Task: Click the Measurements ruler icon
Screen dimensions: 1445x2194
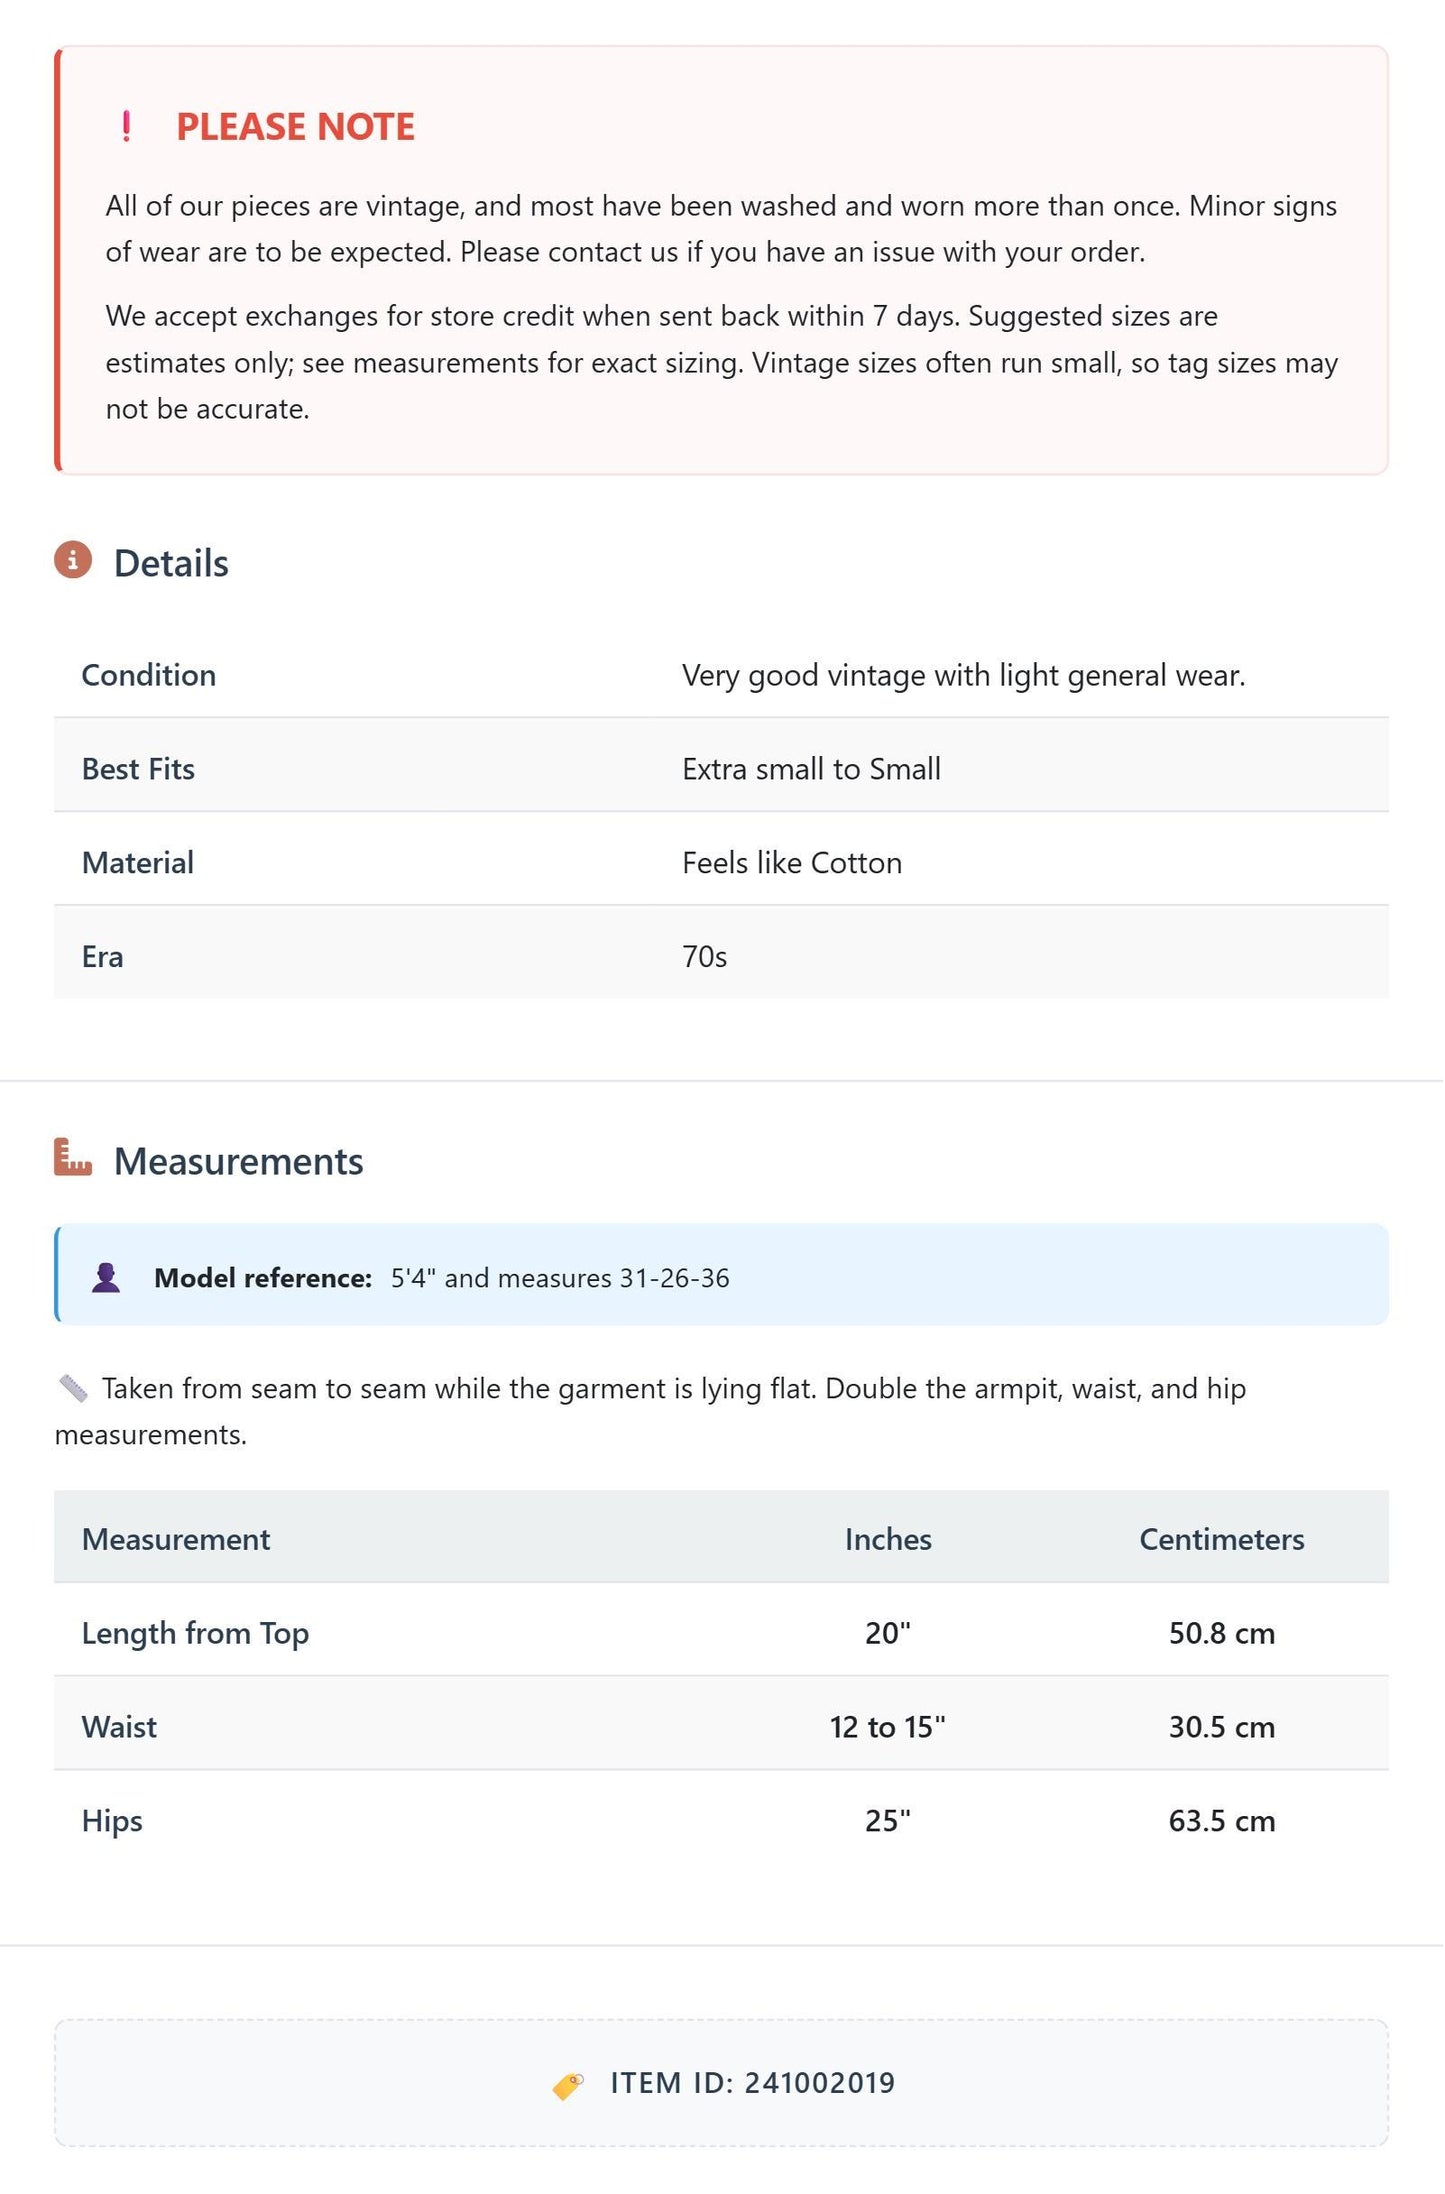Action: click(x=73, y=1158)
